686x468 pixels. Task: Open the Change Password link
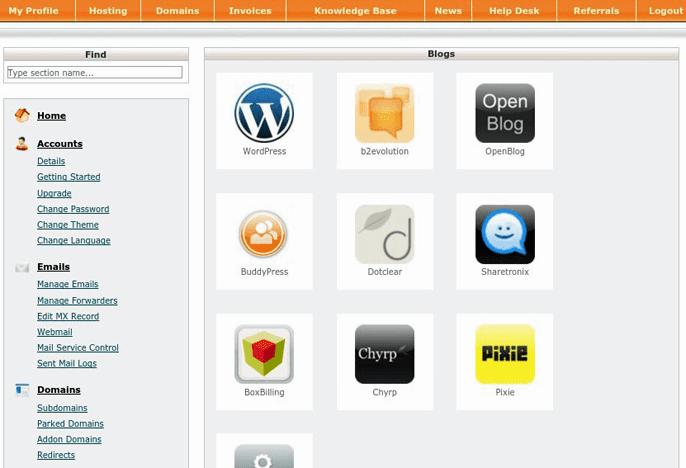pos(73,209)
